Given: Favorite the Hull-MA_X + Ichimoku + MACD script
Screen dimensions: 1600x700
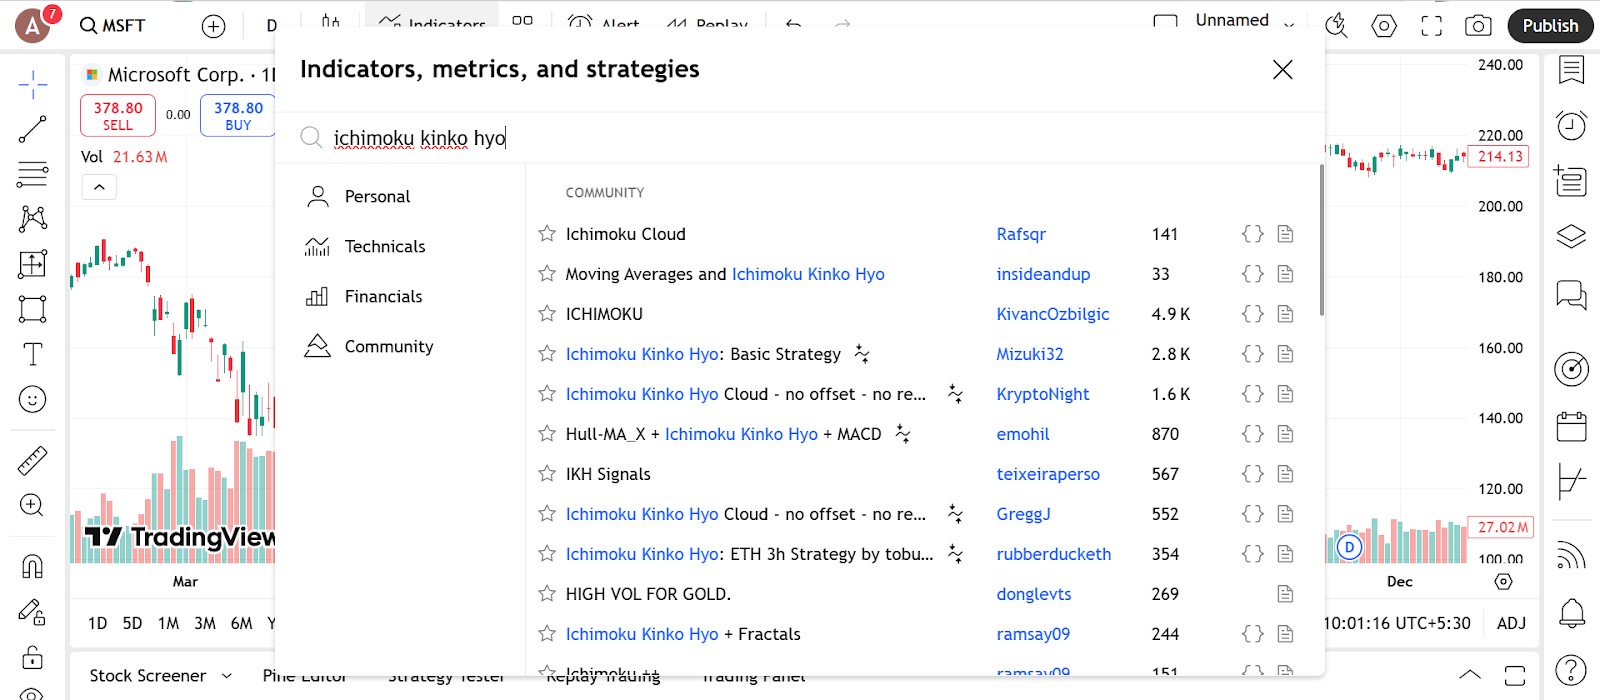Looking at the screenshot, I should click(x=547, y=434).
